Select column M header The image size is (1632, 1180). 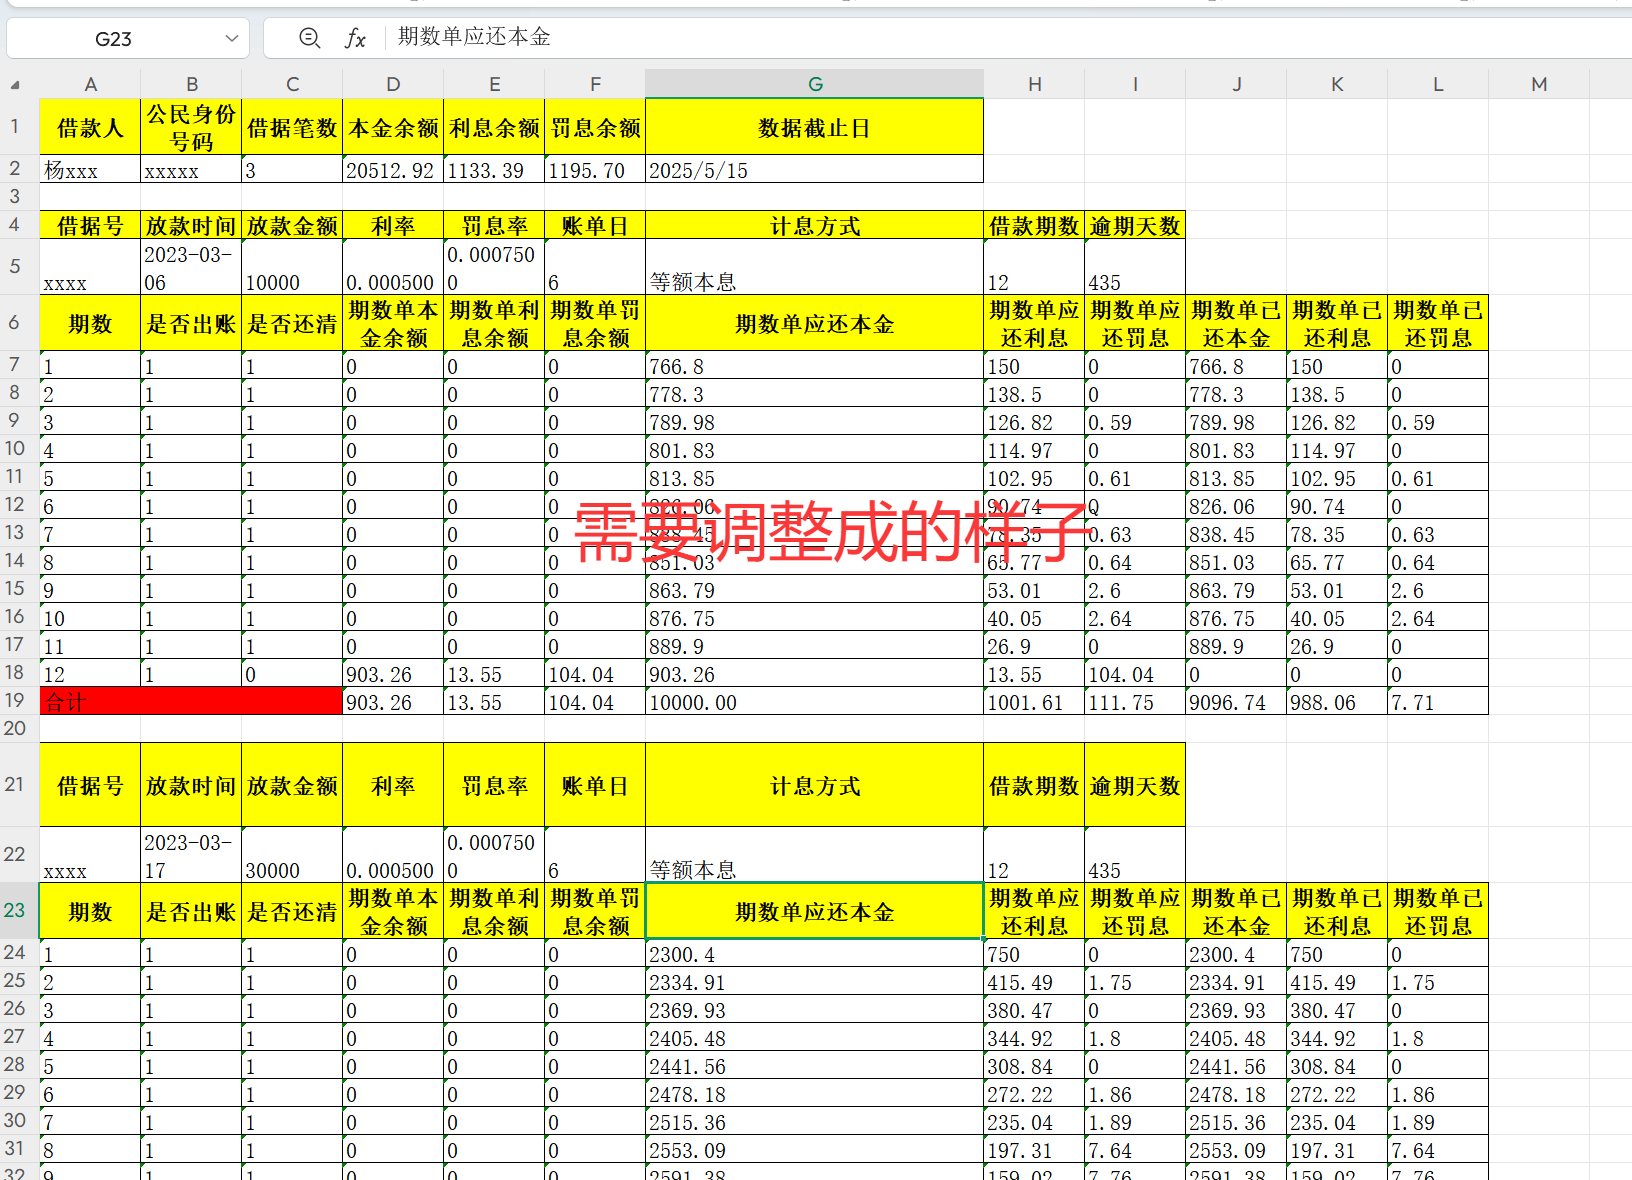click(x=1539, y=84)
